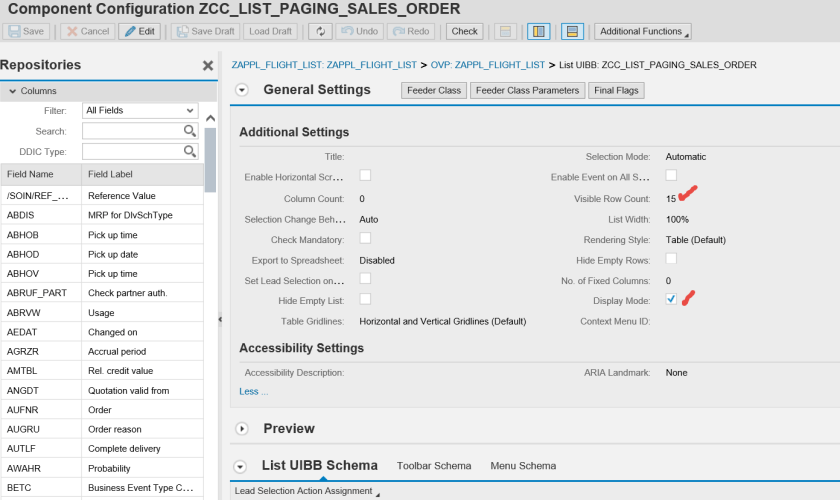Click the DDIC Type magnifier icon
The height and width of the screenshot is (500, 840).
point(190,151)
